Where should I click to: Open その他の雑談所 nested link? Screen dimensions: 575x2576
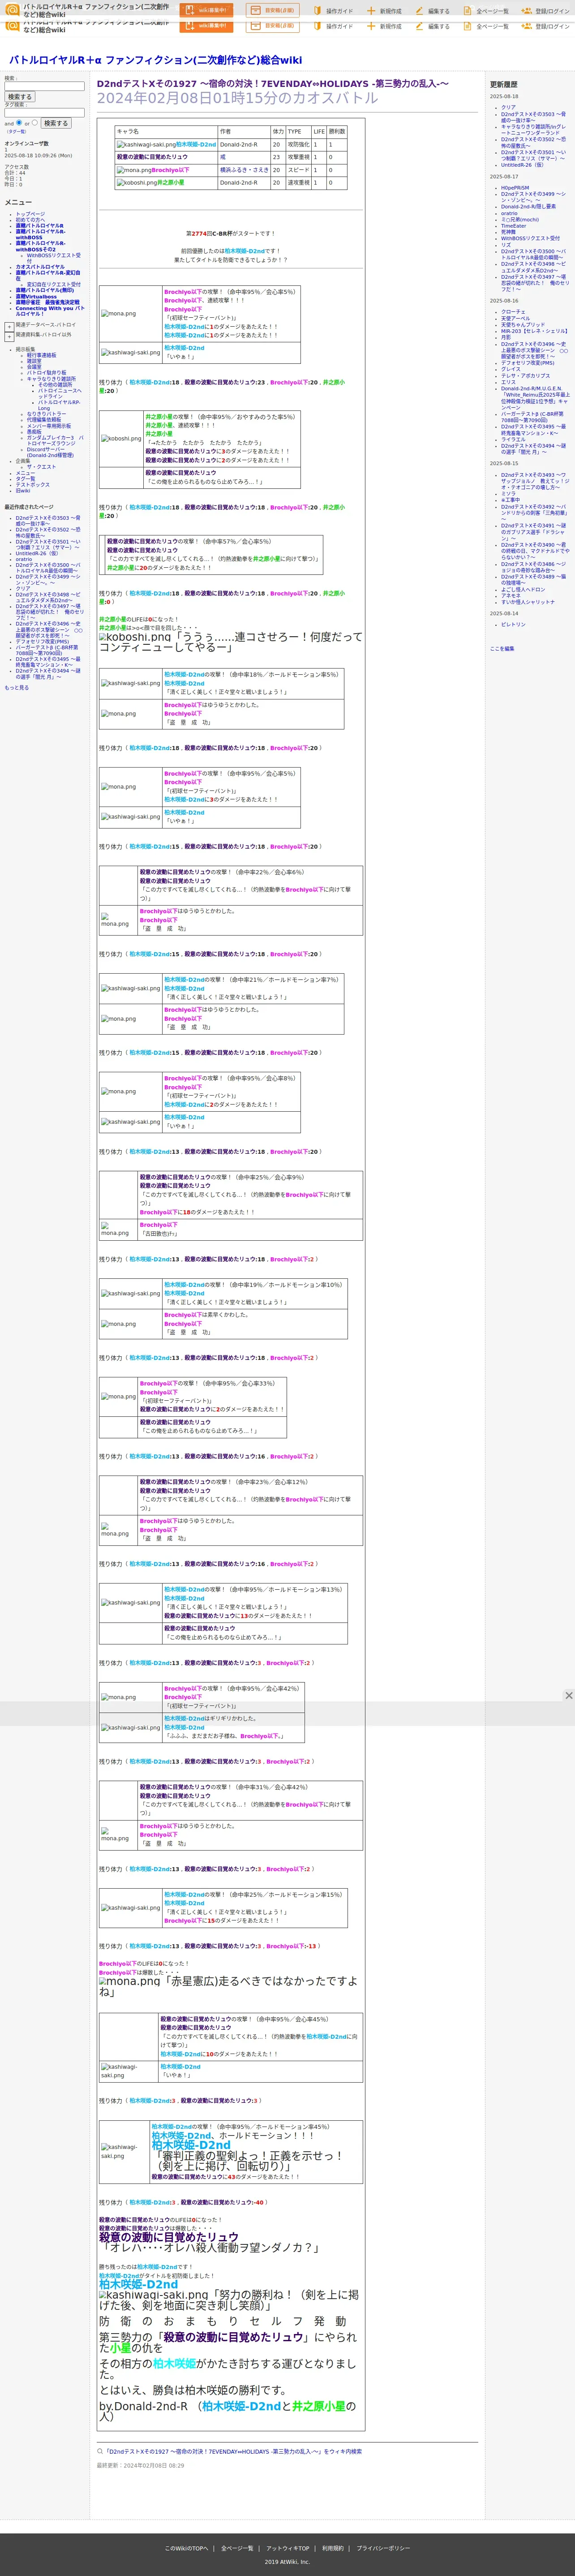[x=56, y=385]
